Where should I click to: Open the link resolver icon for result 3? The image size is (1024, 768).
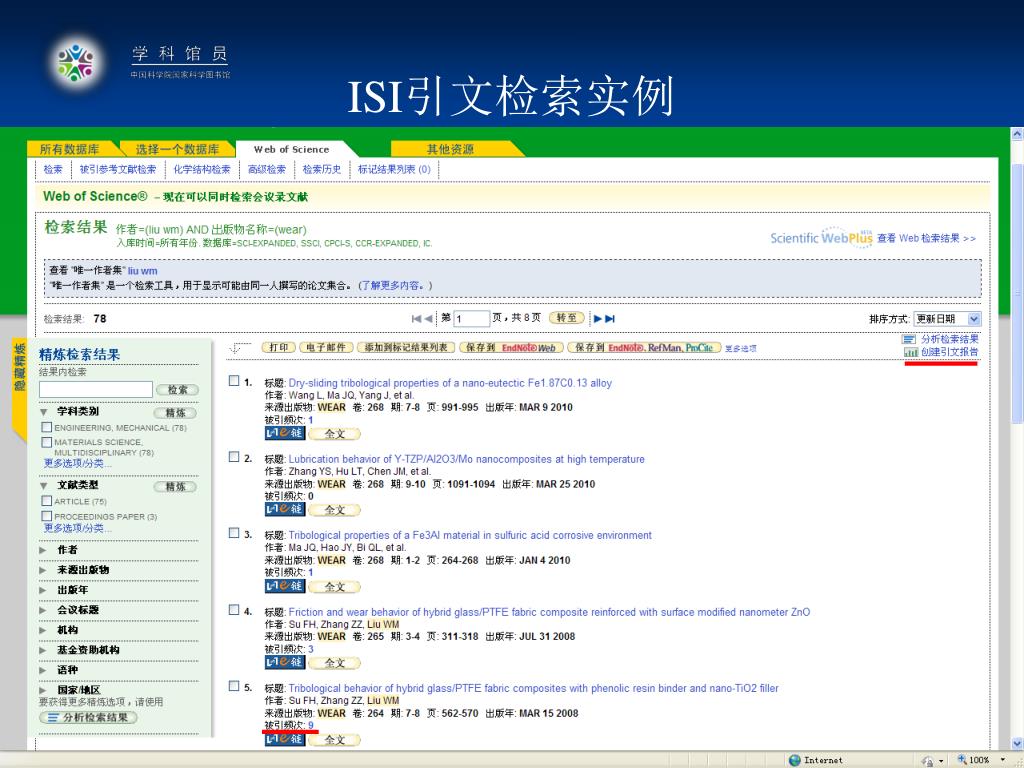(285, 586)
